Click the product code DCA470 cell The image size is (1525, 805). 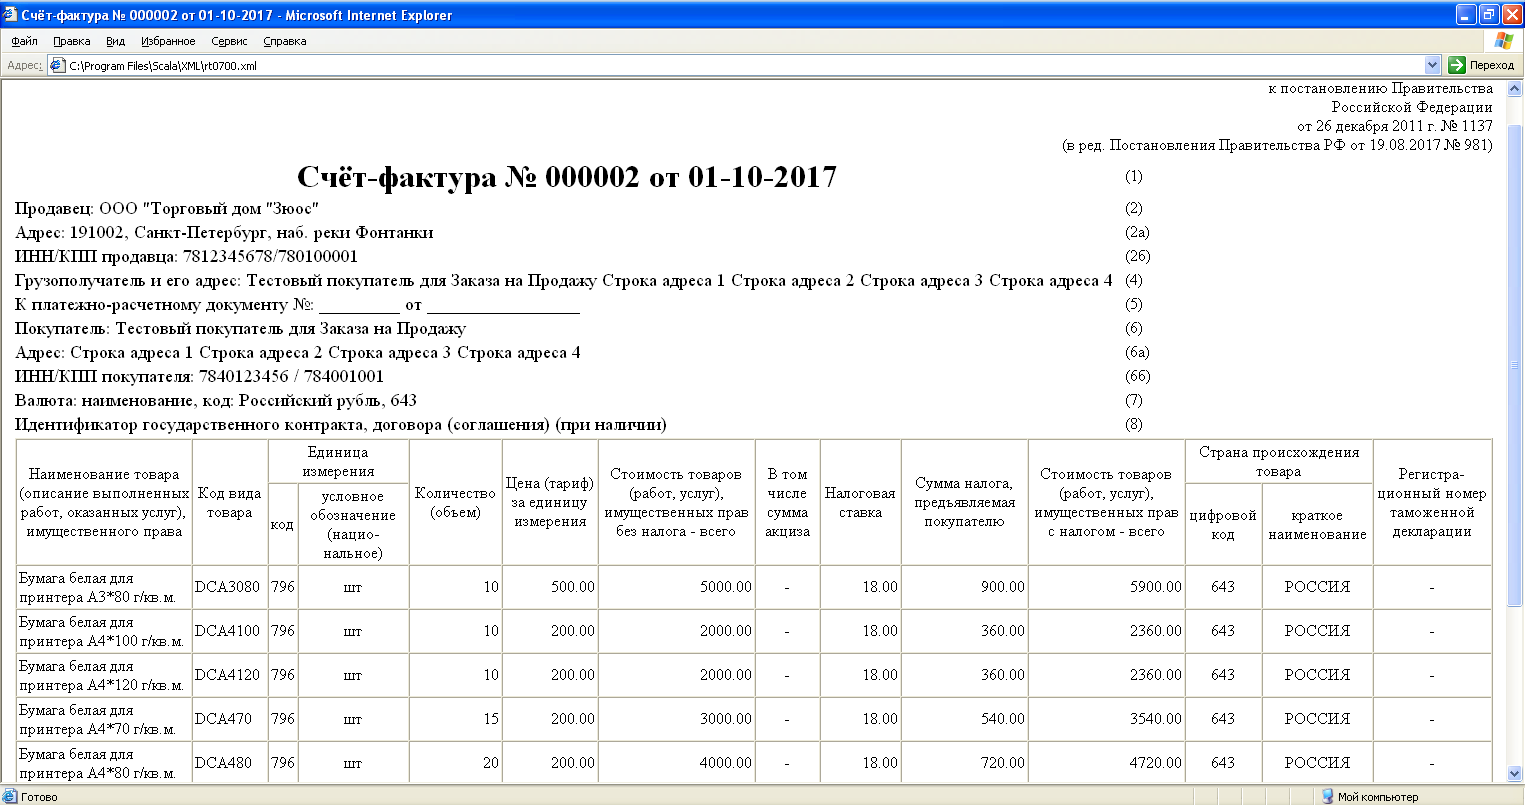pos(230,719)
